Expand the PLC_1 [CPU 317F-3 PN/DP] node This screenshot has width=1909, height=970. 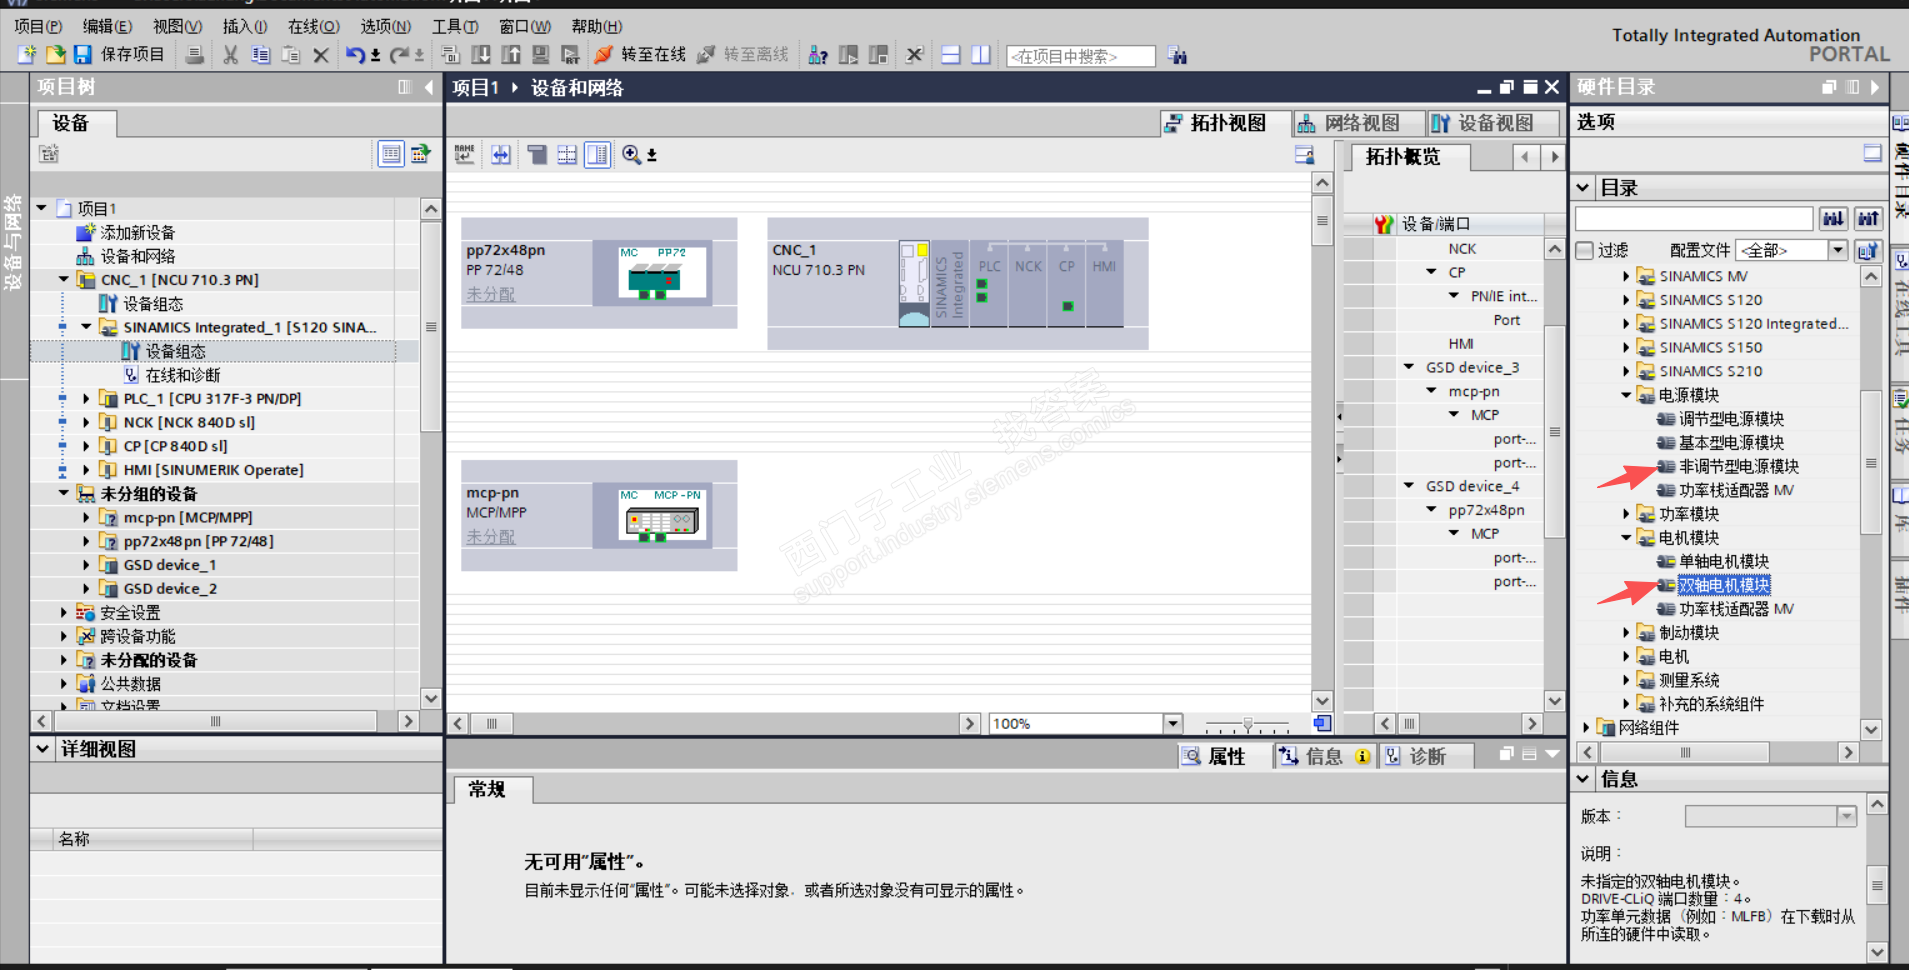click(86, 399)
